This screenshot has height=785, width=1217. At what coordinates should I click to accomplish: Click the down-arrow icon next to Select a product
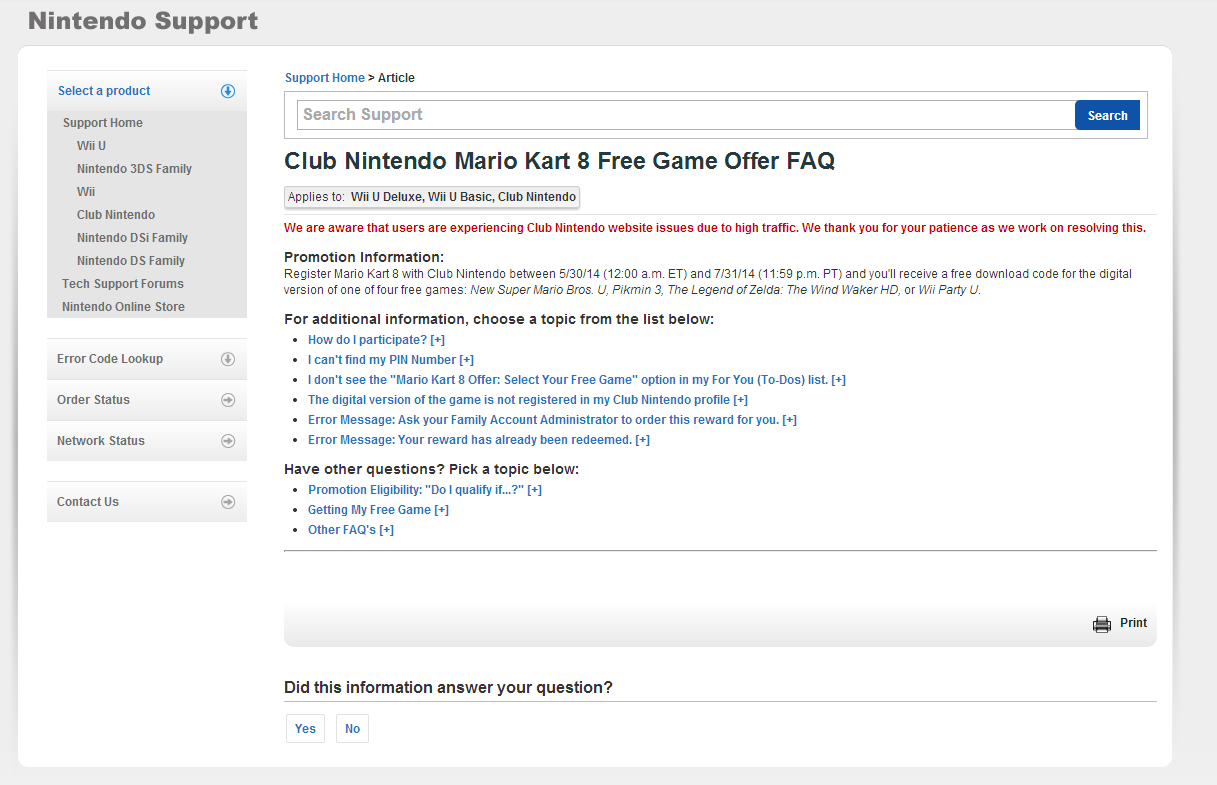click(x=228, y=91)
